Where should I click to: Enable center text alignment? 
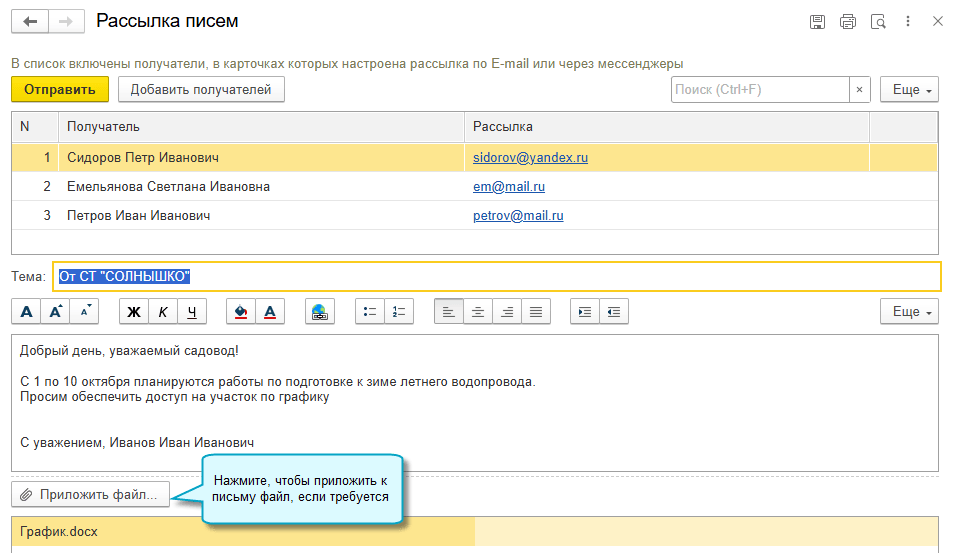(478, 312)
